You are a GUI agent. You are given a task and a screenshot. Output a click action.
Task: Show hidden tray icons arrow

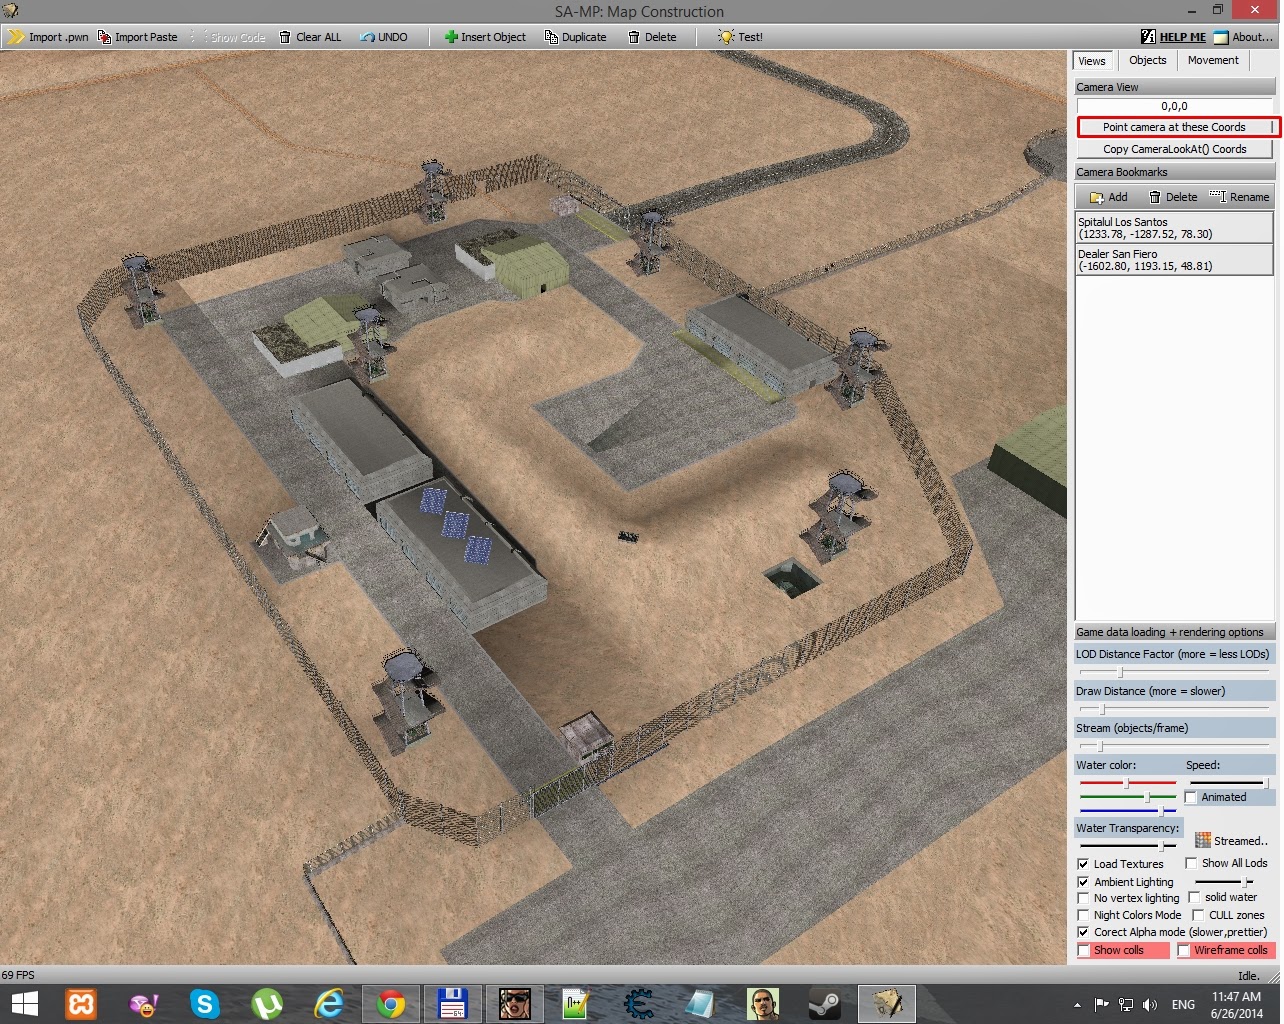click(x=1077, y=1005)
